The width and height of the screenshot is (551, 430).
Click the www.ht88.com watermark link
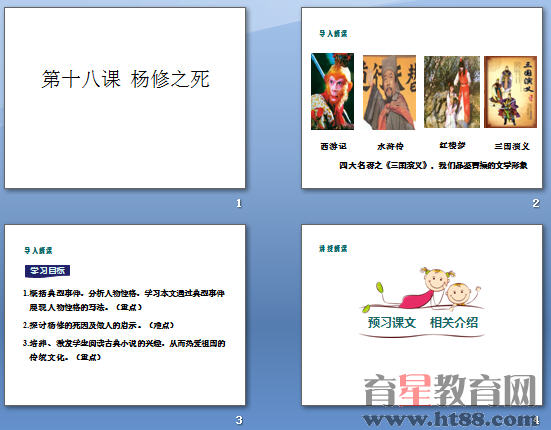click(x=450, y=419)
